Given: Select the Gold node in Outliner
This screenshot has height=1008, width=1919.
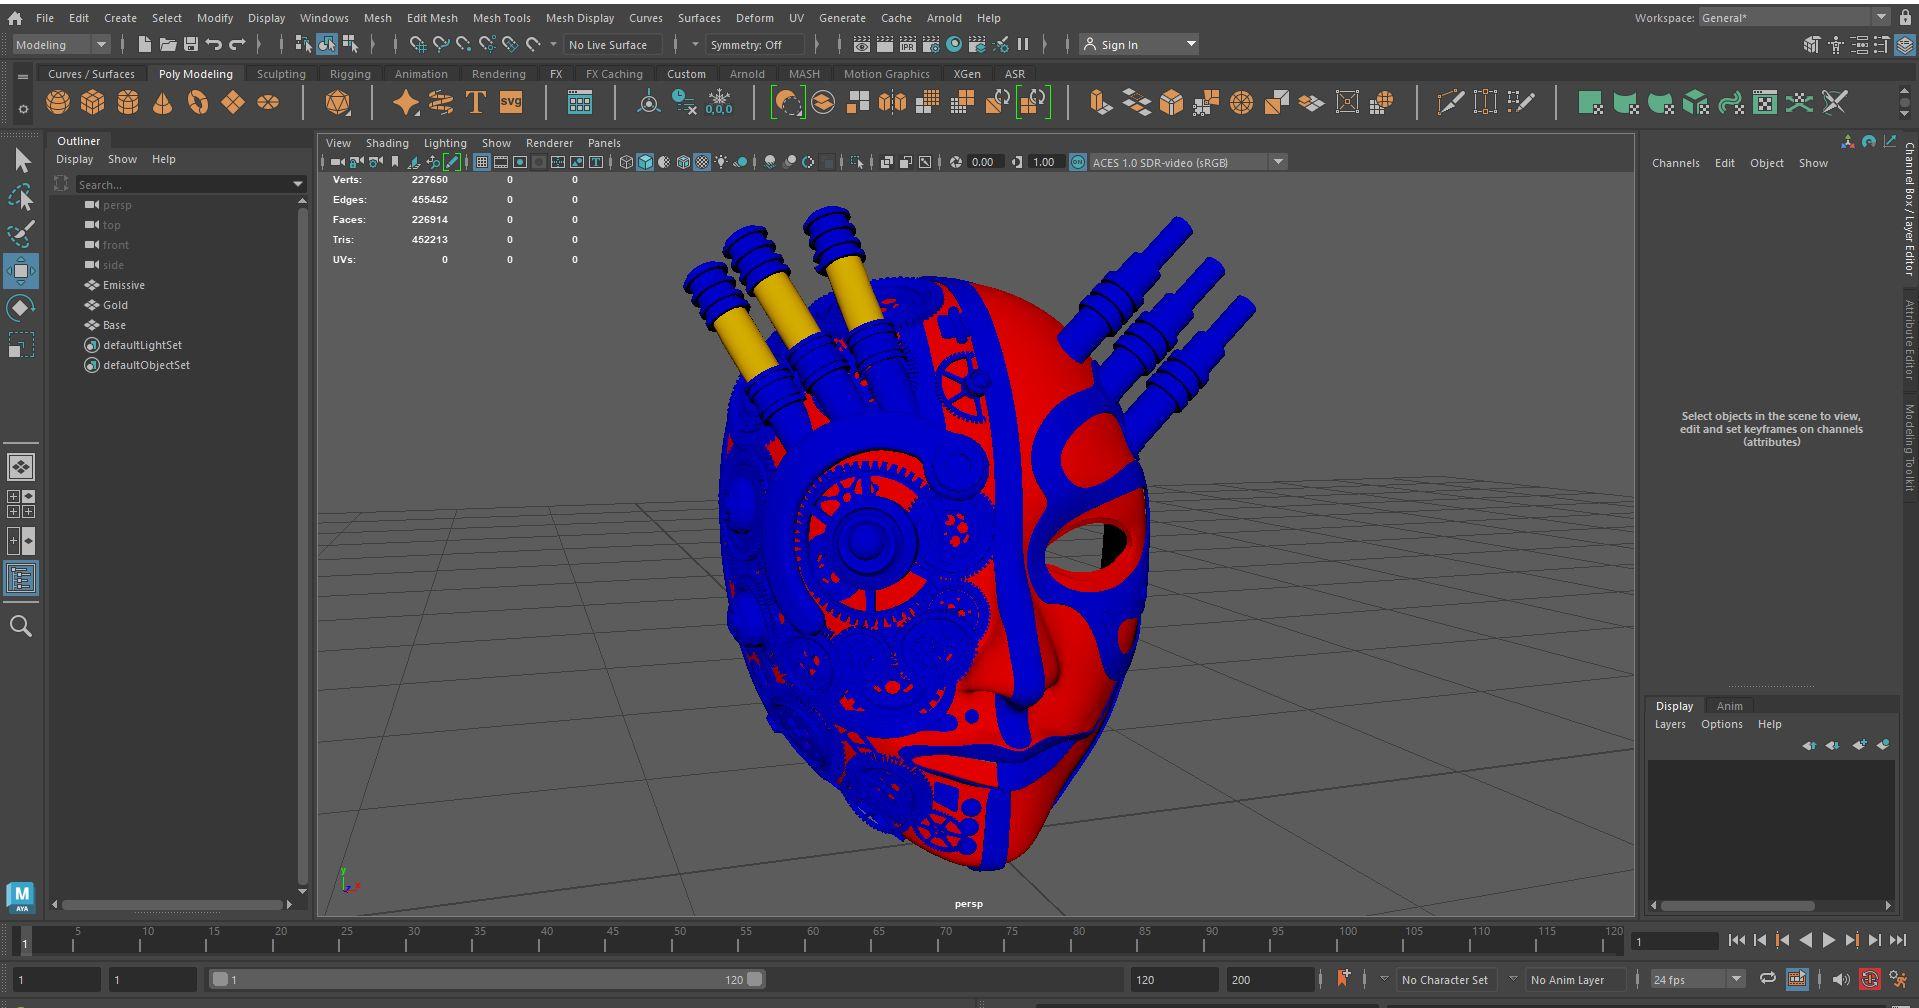Looking at the screenshot, I should (115, 305).
